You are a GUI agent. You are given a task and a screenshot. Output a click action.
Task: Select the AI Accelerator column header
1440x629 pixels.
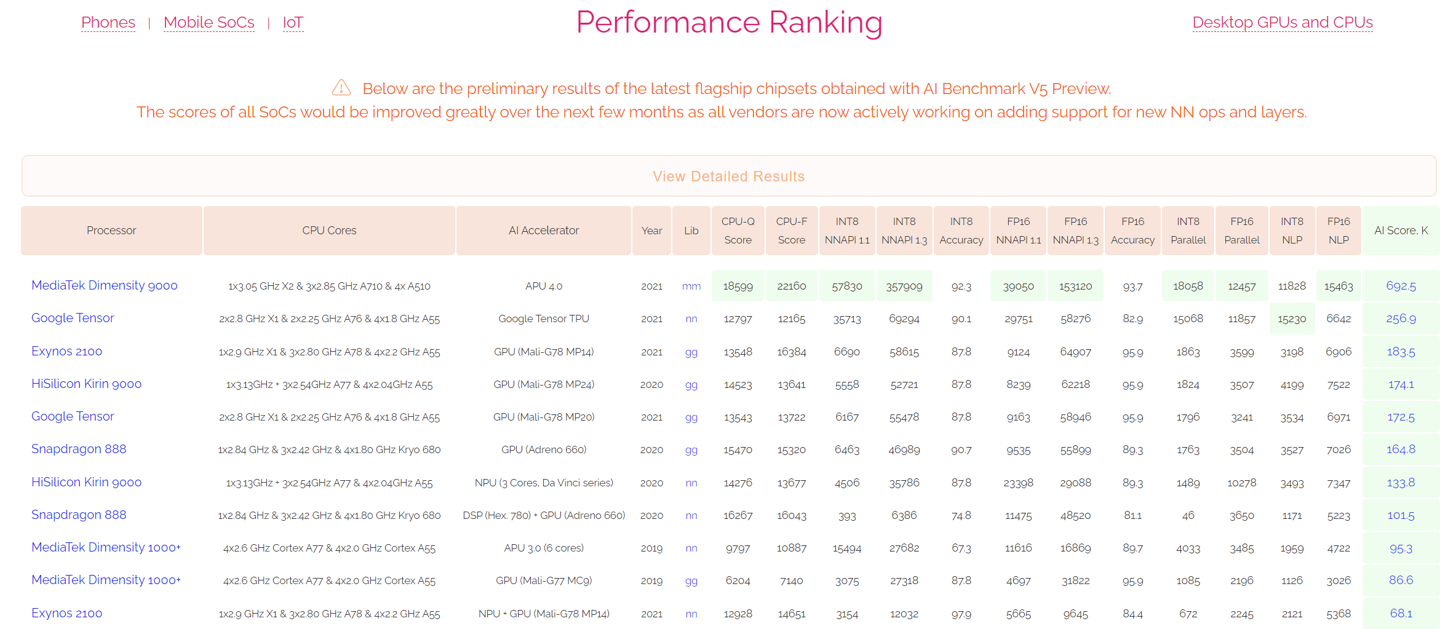click(x=543, y=231)
